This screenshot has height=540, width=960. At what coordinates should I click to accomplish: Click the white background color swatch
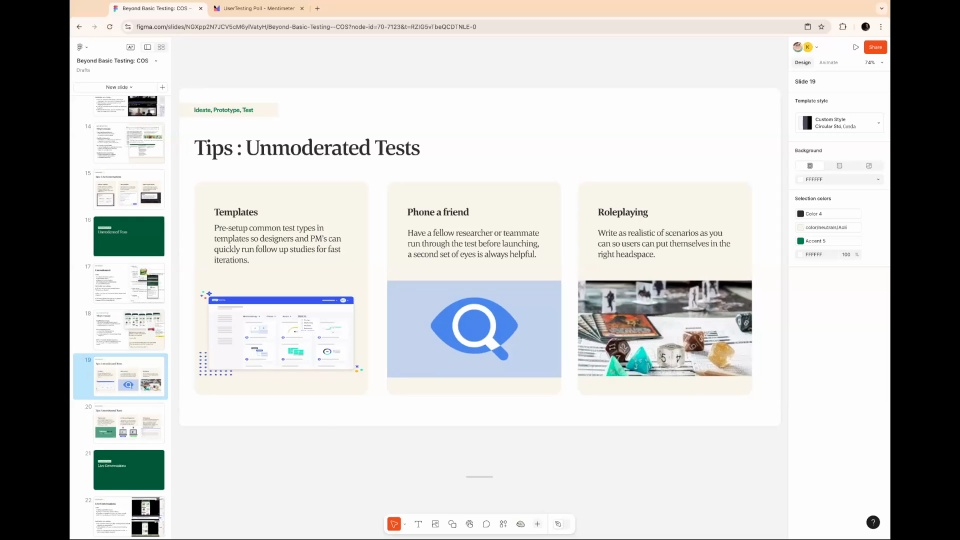coord(800,179)
